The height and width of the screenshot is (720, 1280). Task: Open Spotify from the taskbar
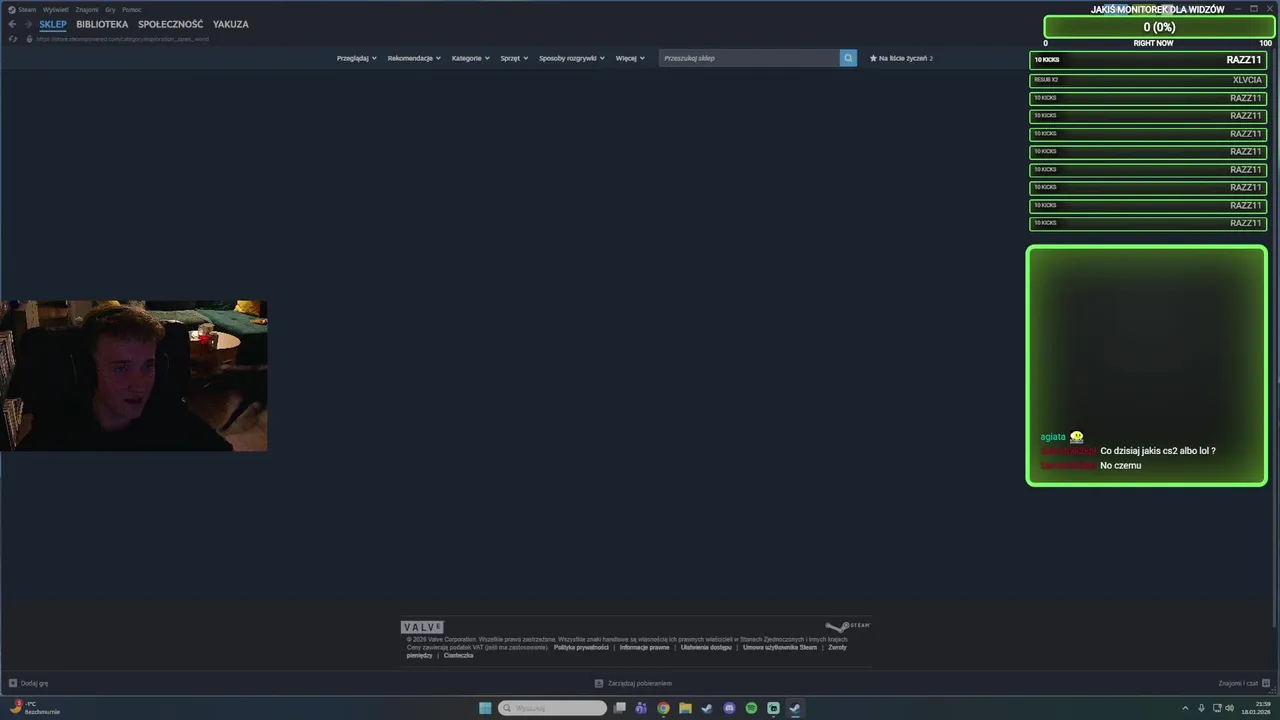click(x=751, y=708)
